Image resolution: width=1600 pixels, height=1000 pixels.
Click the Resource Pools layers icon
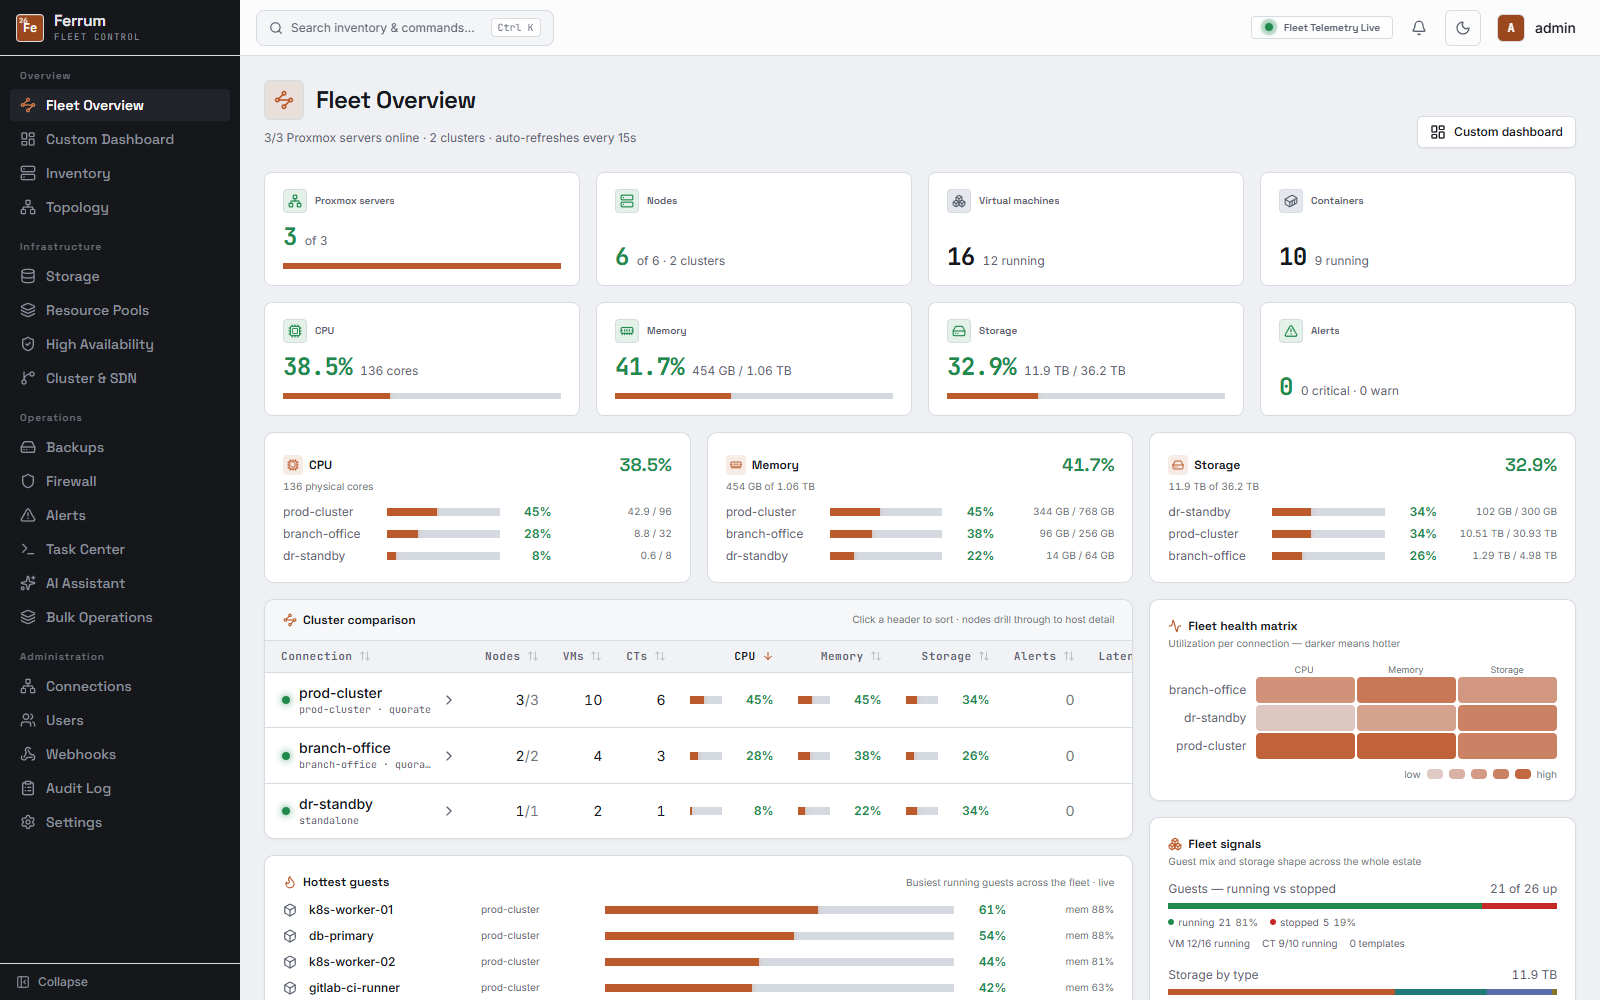click(28, 310)
